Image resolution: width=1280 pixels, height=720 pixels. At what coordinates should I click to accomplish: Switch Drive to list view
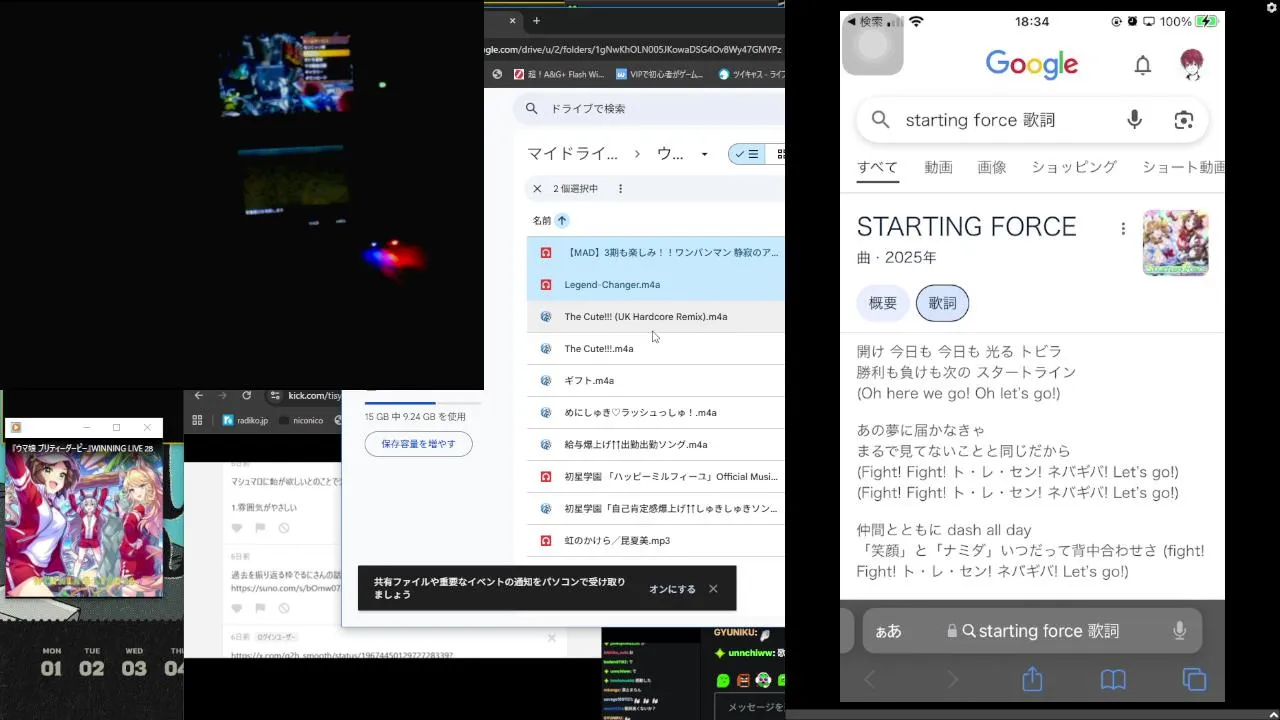point(746,154)
